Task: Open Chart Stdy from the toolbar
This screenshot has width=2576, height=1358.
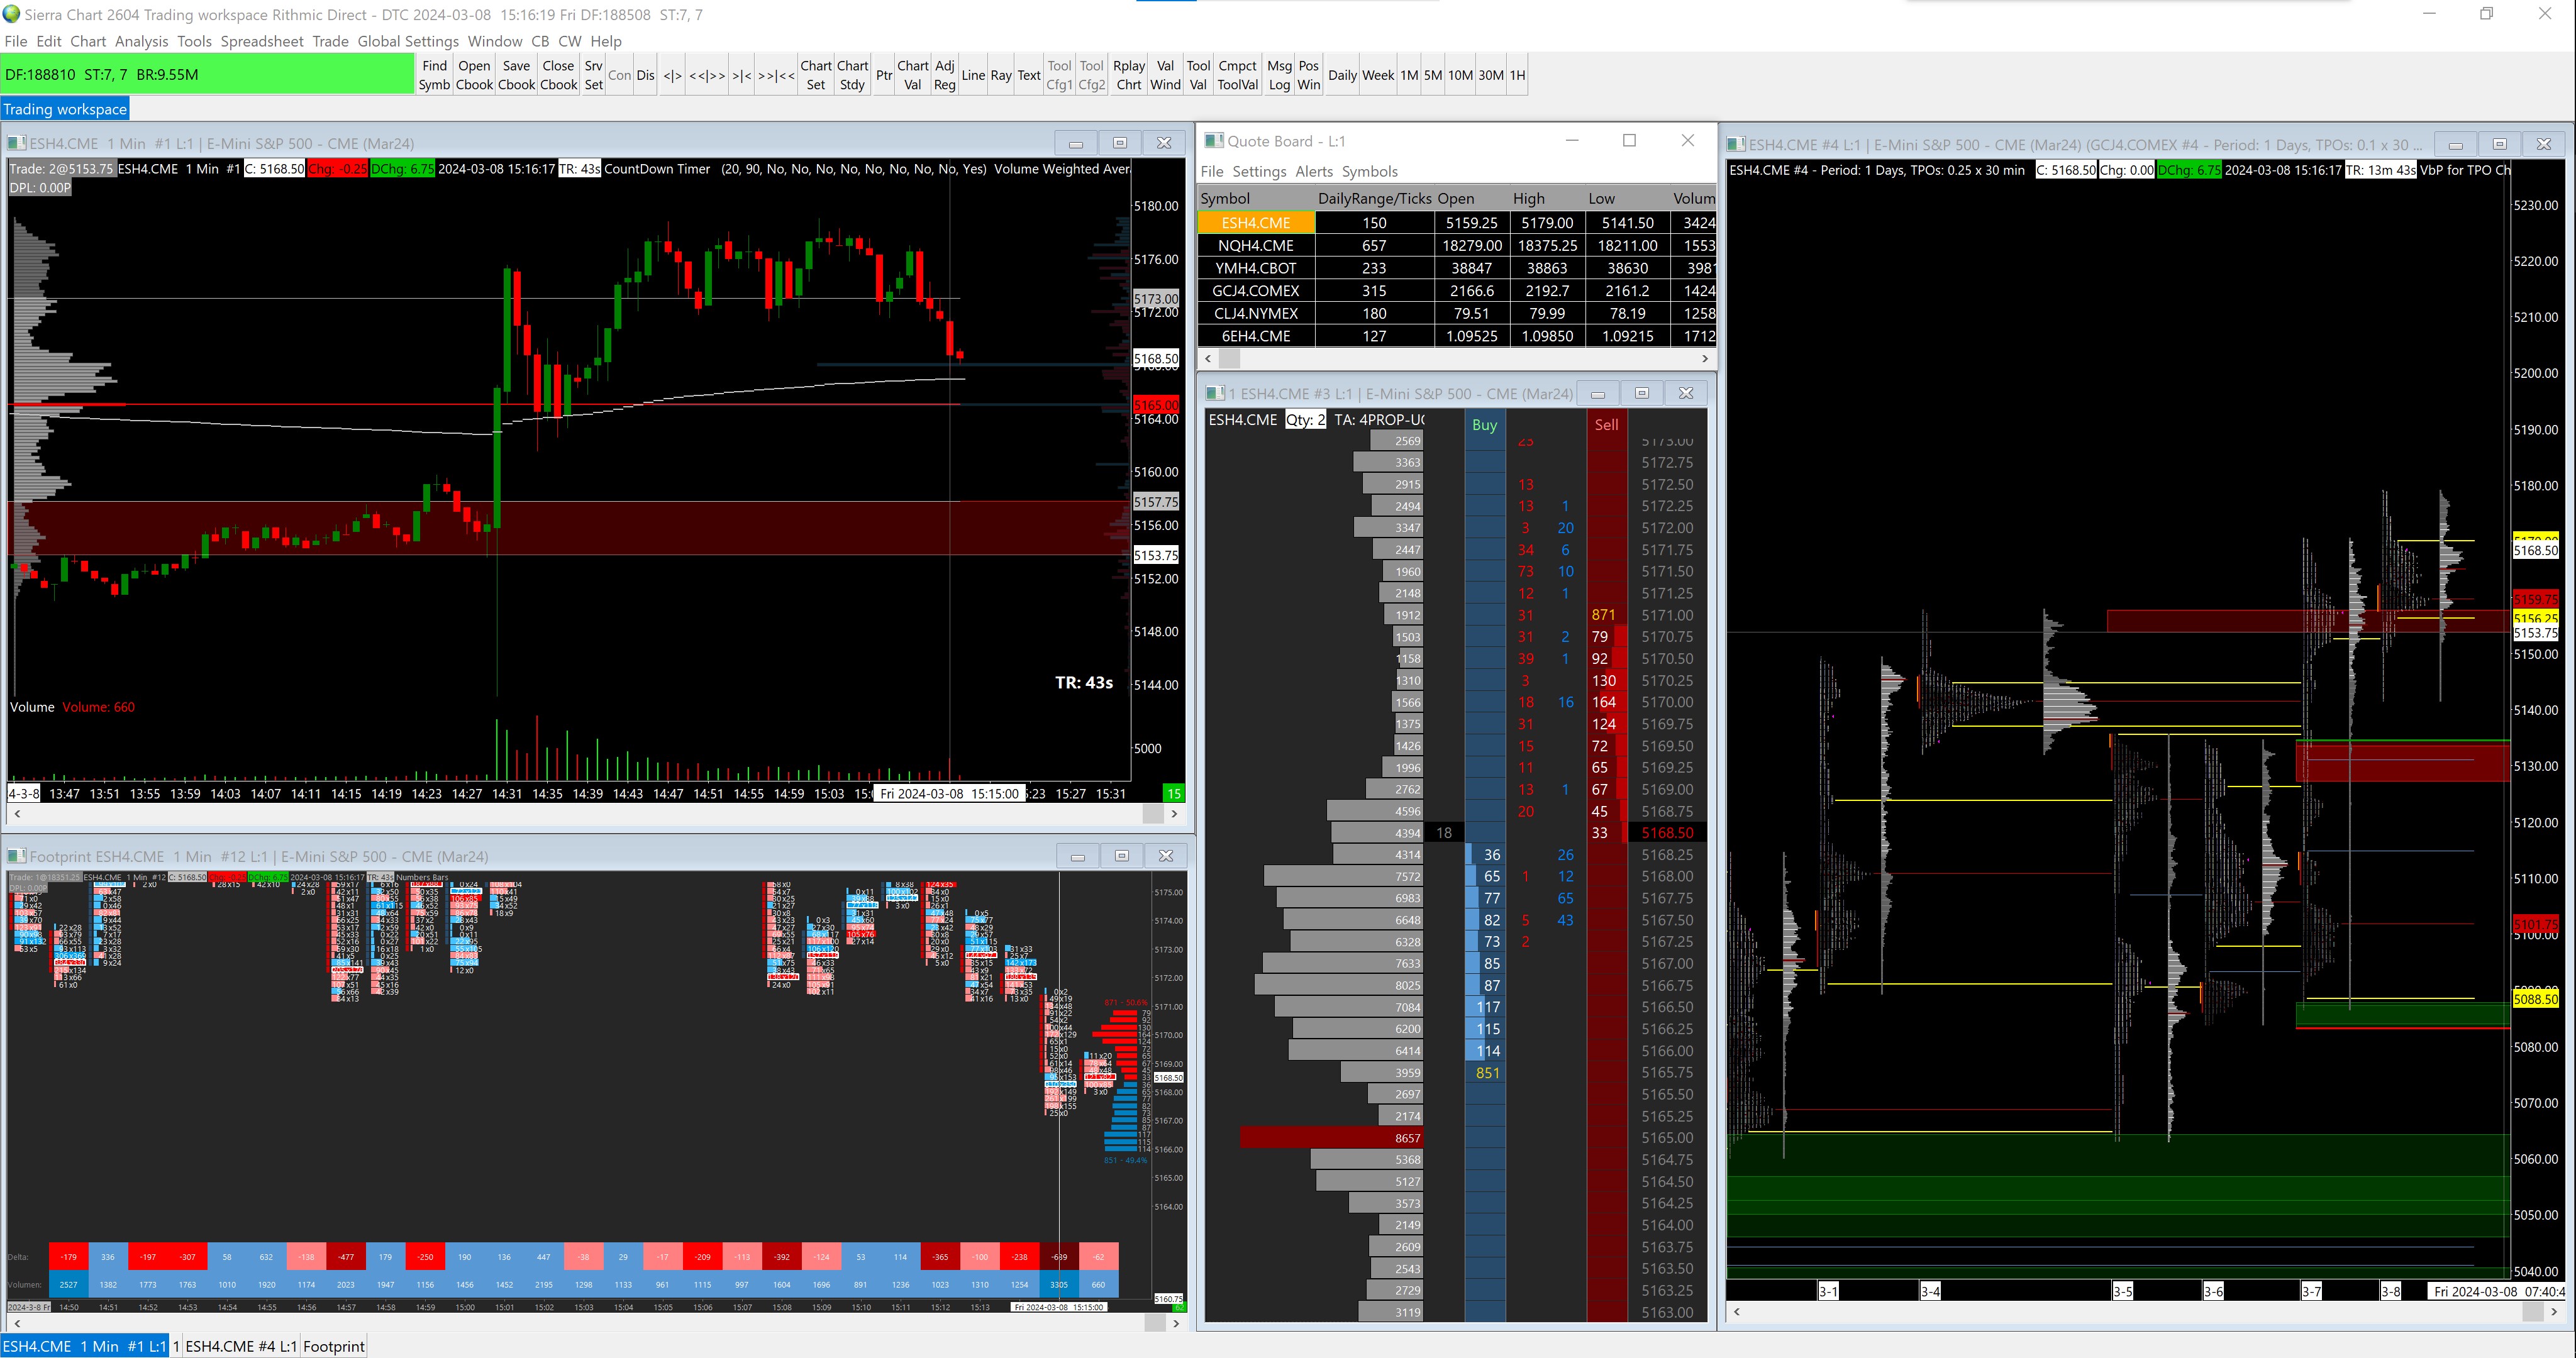Action: [x=852, y=75]
